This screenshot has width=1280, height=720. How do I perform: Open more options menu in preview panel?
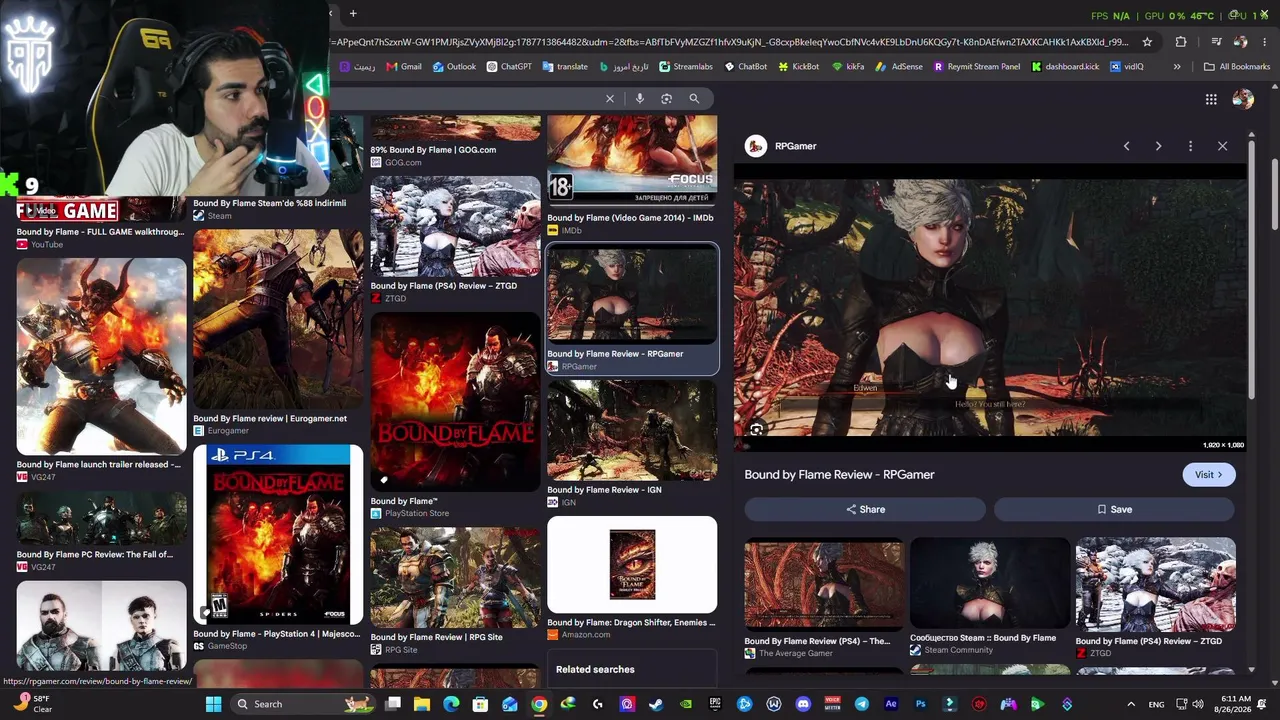pyautogui.click(x=1190, y=146)
